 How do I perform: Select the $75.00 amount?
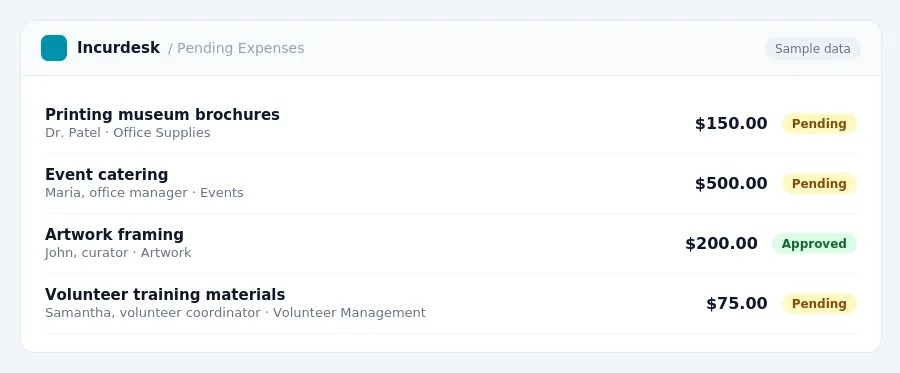(x=736, y=304)
